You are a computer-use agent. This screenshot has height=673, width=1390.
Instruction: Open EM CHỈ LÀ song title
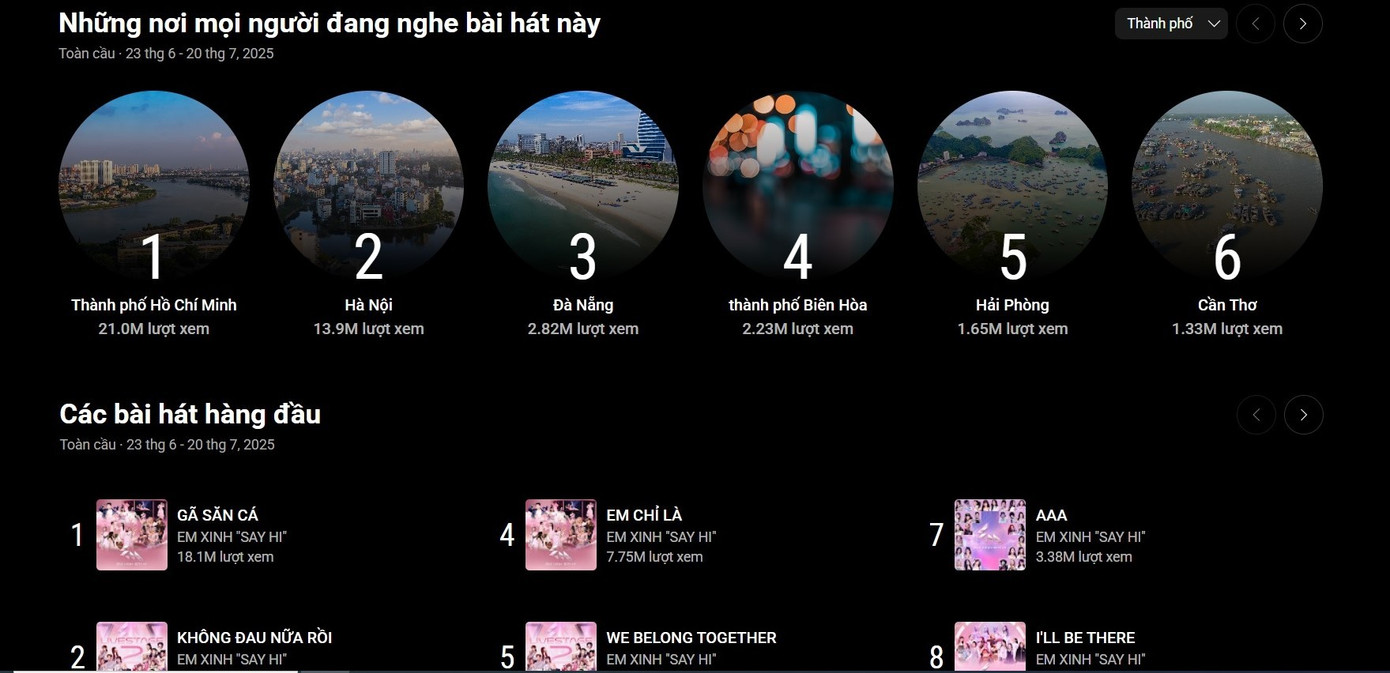(x=644, y=515)
